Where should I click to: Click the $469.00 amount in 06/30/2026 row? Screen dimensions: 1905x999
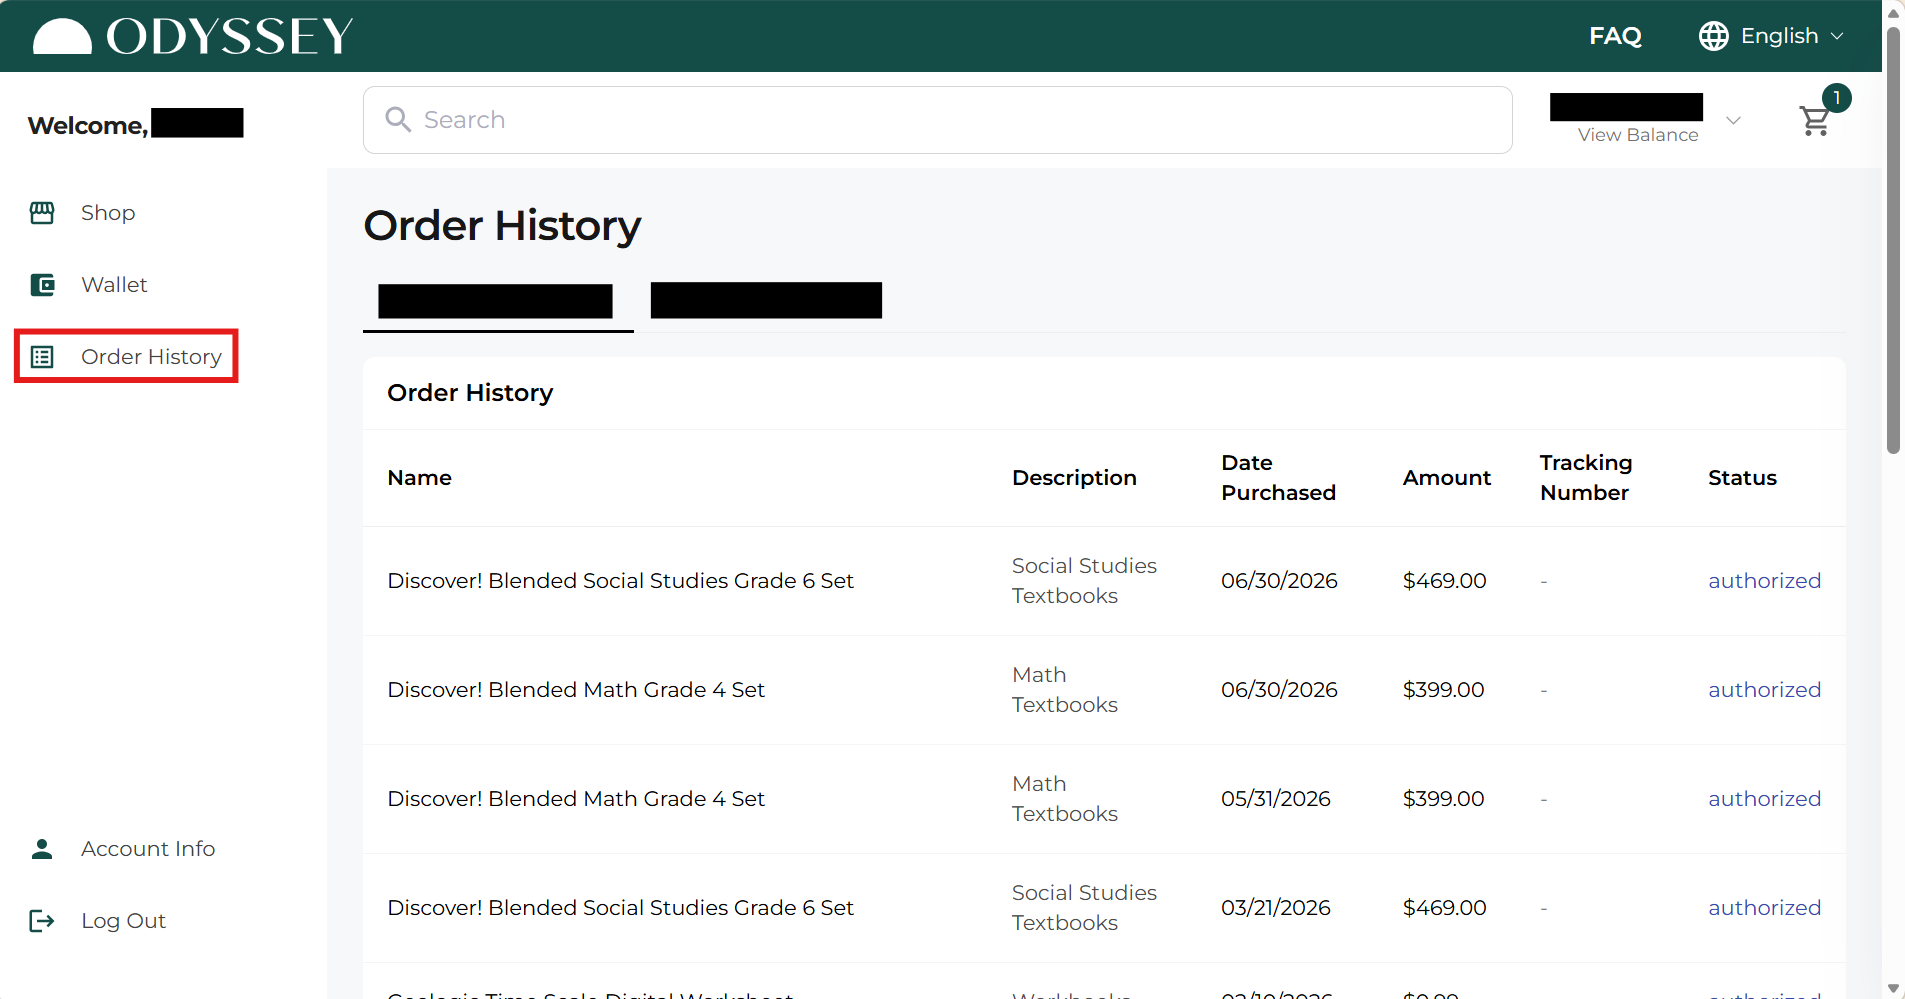[1444, 581]
